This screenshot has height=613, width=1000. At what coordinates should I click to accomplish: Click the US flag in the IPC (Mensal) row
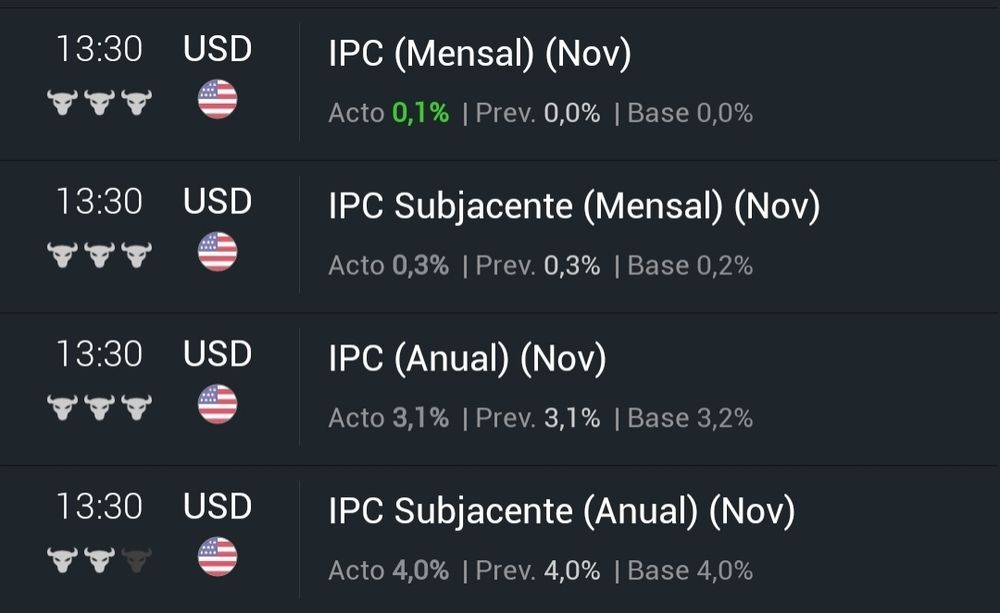tap(217, 100)
